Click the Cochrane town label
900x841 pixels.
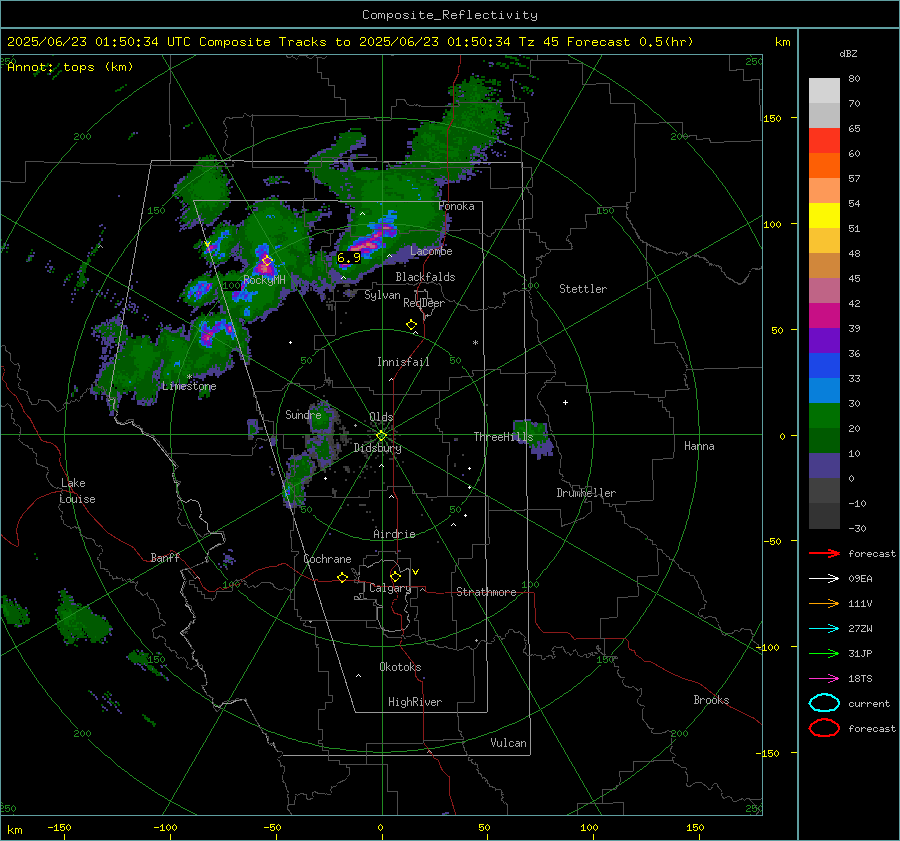click(327, 559)
